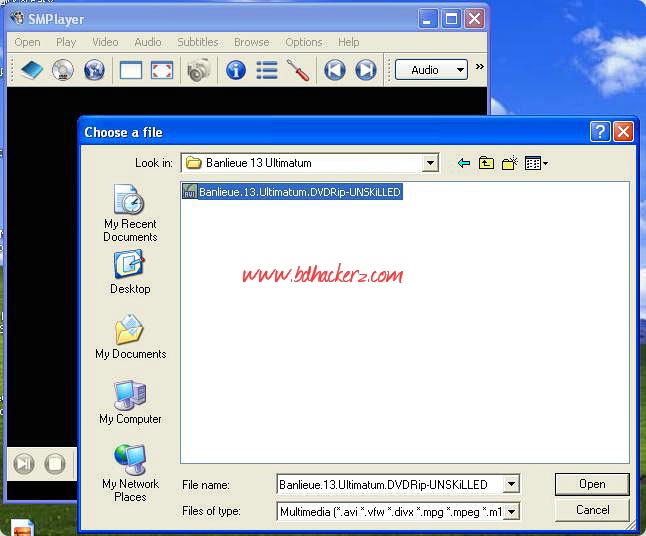
Task: Open the View menu icon in dialog
Action: (536, 163)
